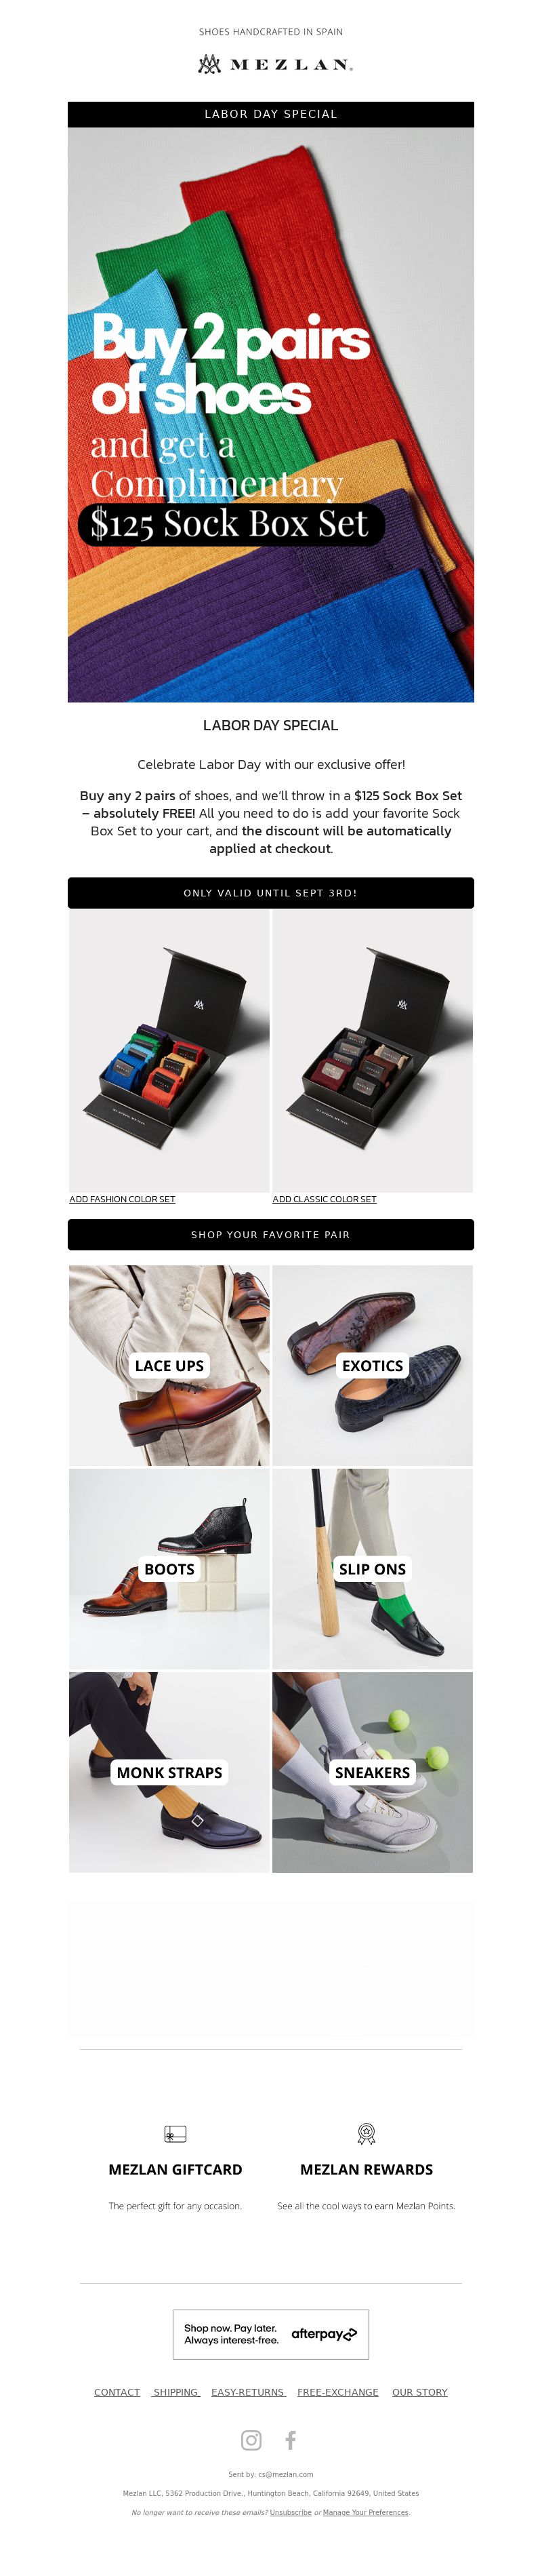Image resolution: width=542 pixels, height=2576 pixels.
Task: Click Add Fashion Color Set link
Action: coord(122,1199)
